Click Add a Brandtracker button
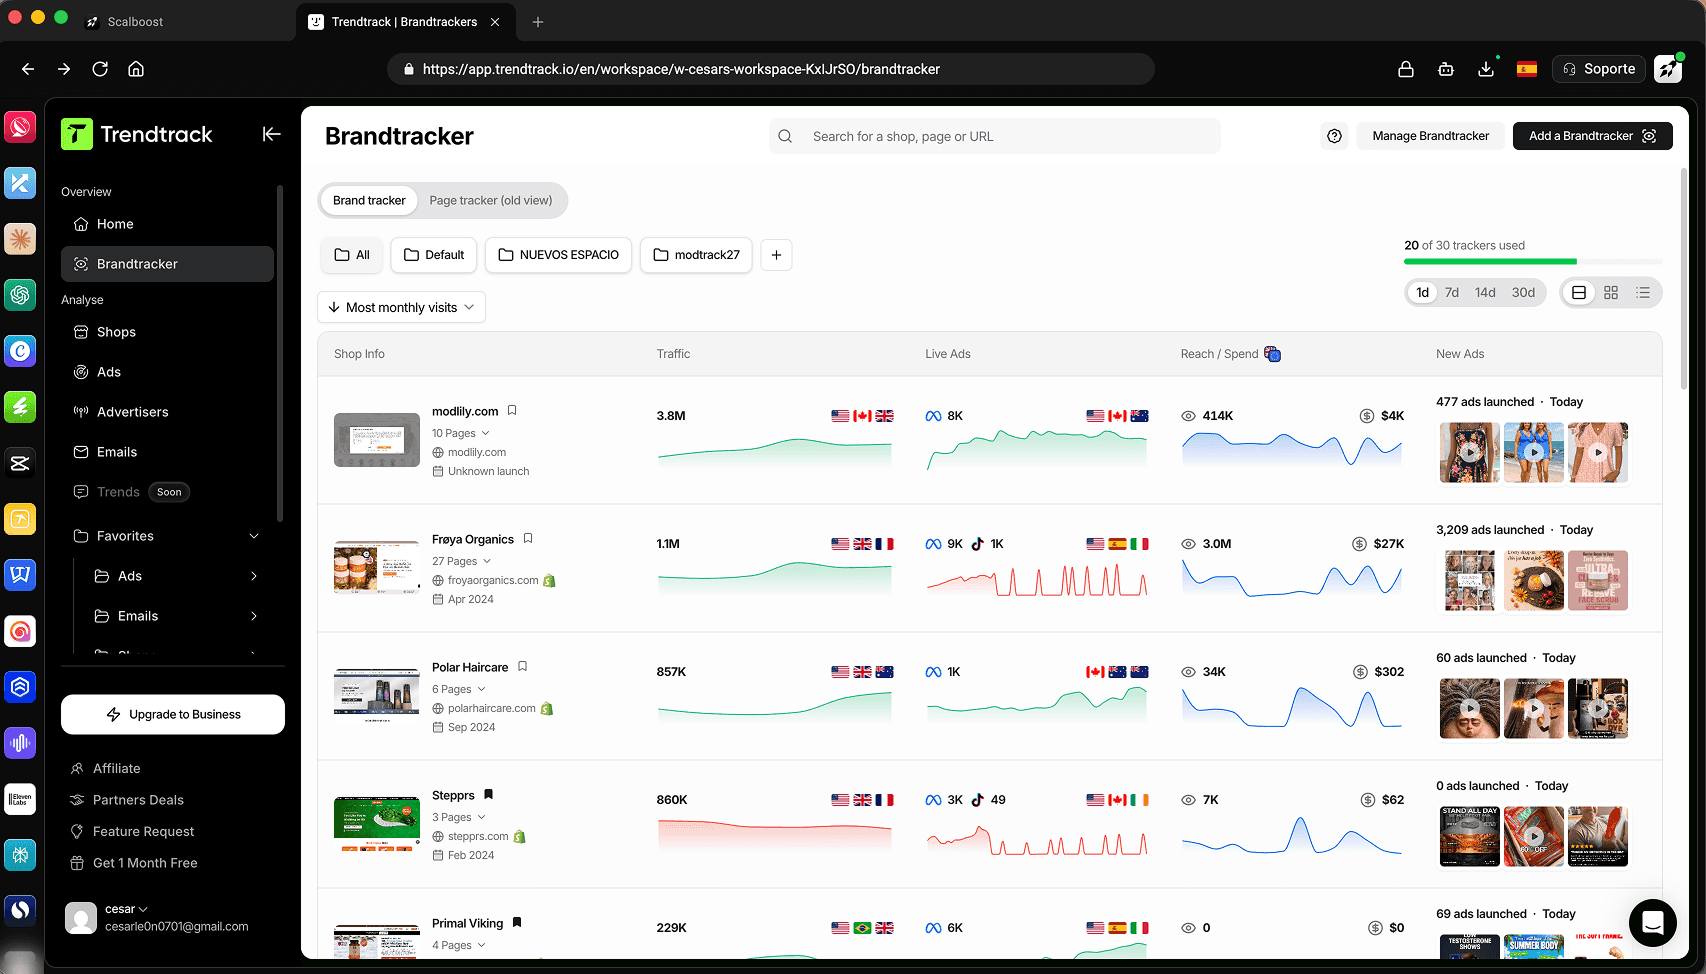This screenshot has width=1706, height=974. point(1592,136)
